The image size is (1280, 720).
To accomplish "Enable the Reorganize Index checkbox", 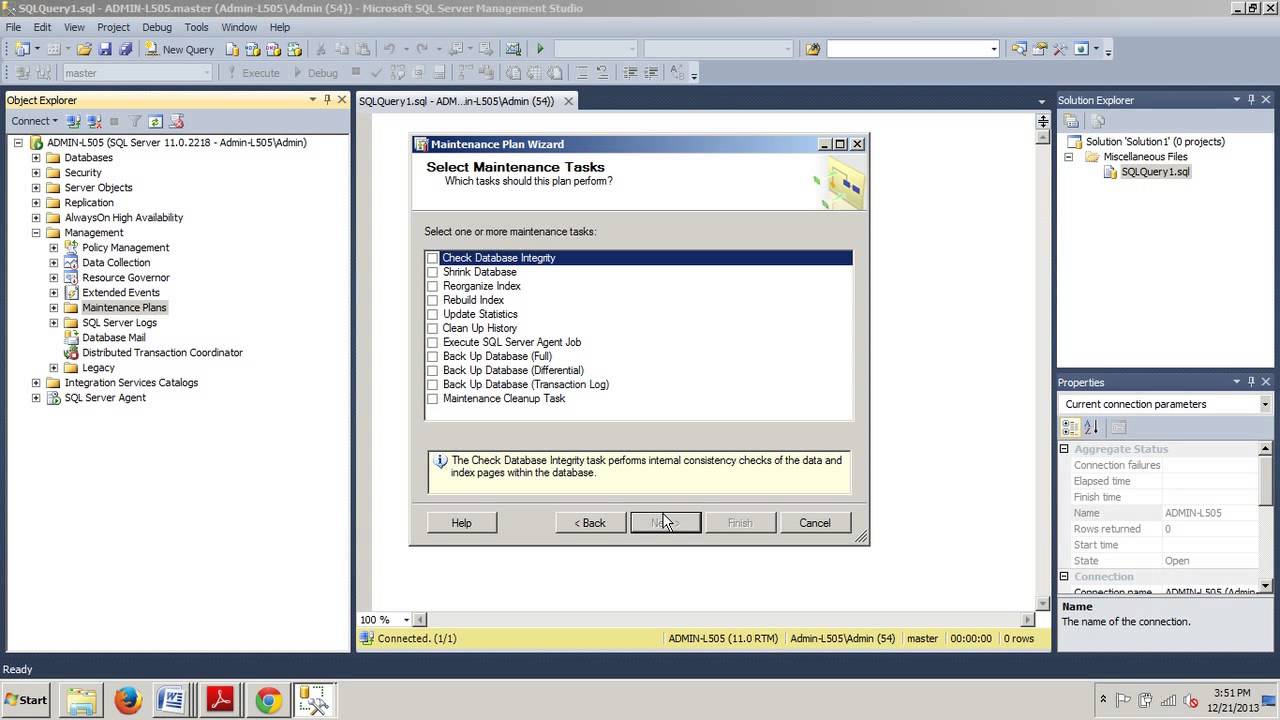I will 433,286.
